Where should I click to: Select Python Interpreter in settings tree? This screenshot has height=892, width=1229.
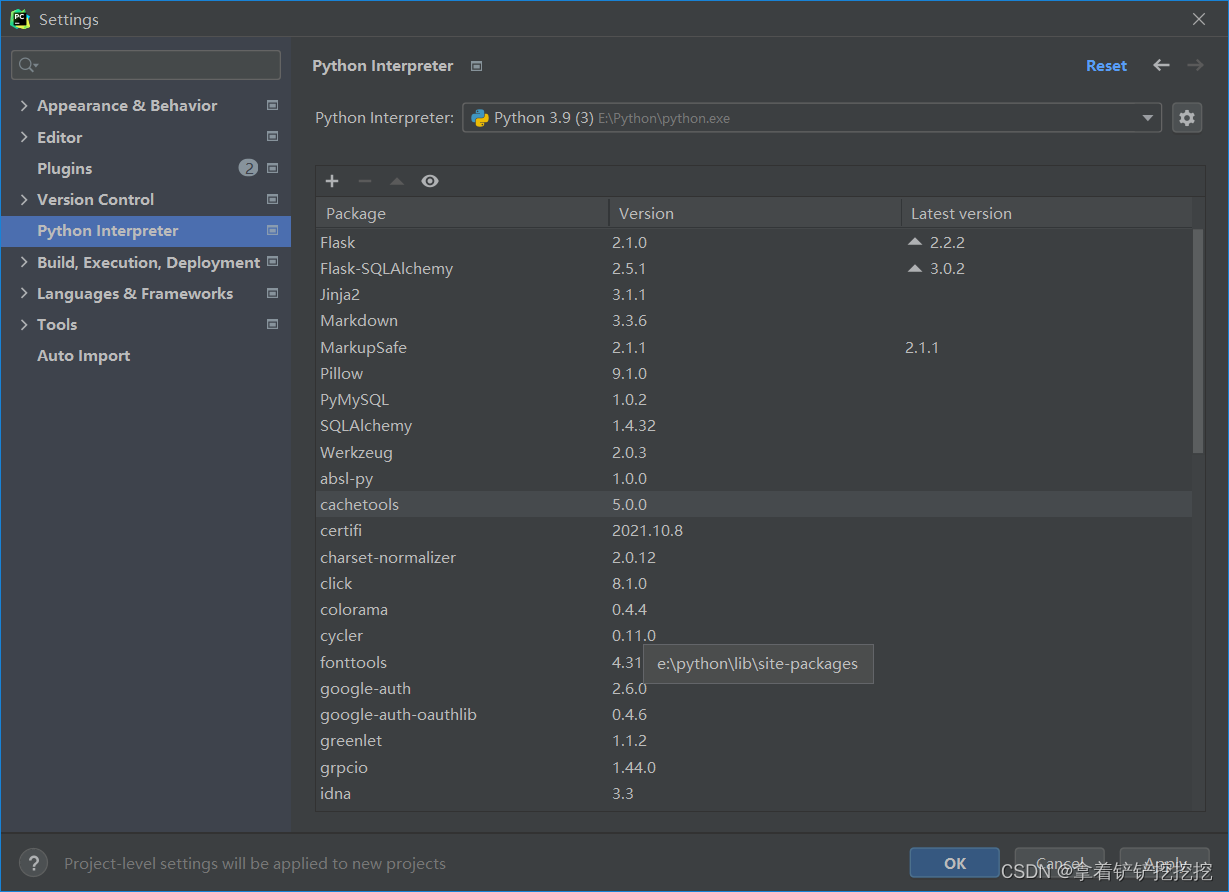pyautogui.click(x=145, y=231)
